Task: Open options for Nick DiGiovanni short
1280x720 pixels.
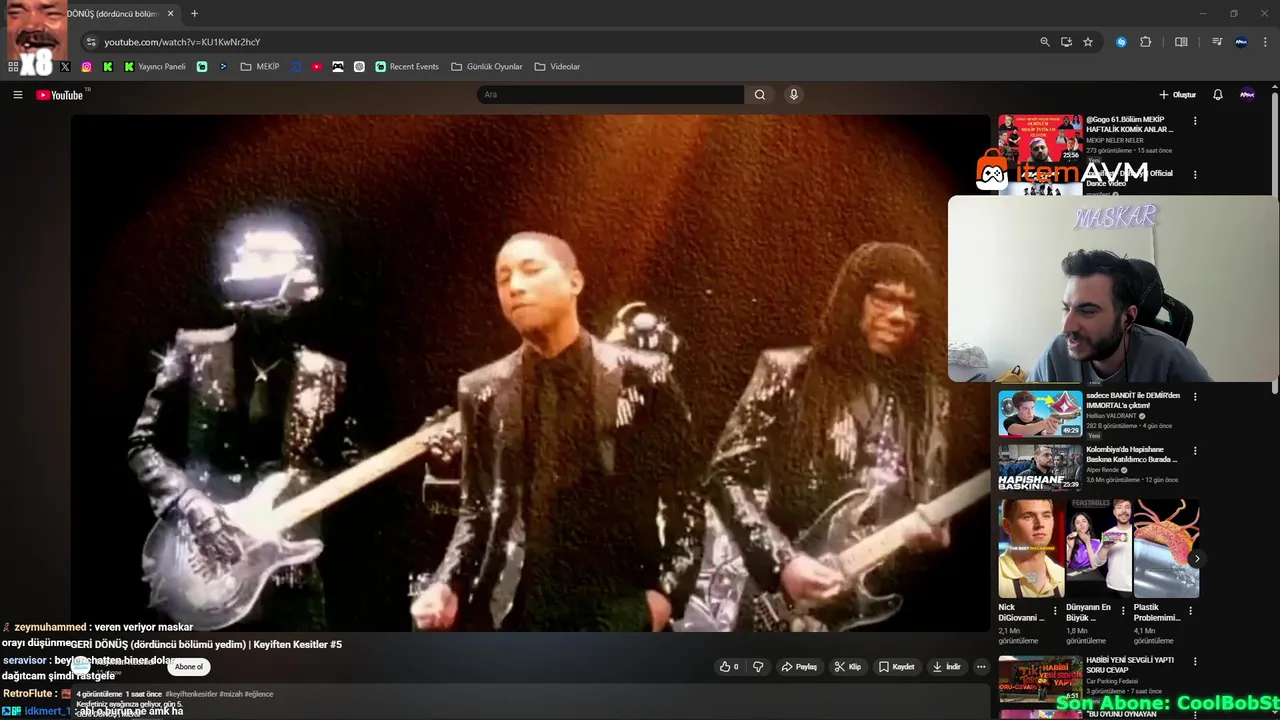Action: (x=1055, y=611)
